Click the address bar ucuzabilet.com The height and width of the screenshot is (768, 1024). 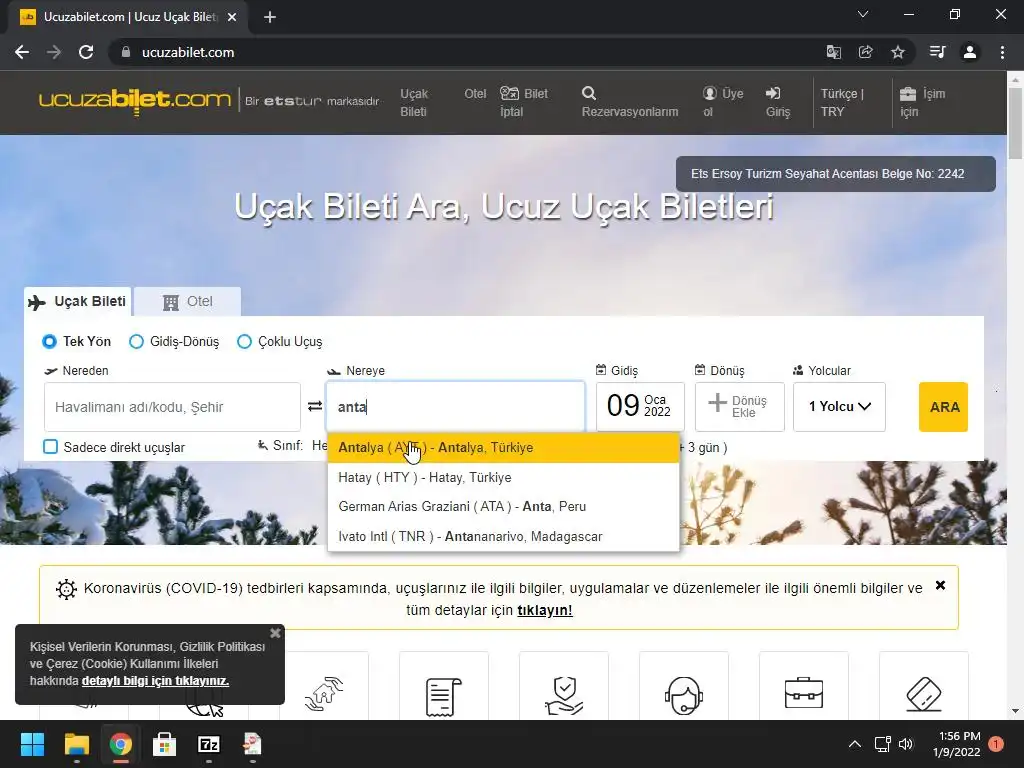pos(187,52)
